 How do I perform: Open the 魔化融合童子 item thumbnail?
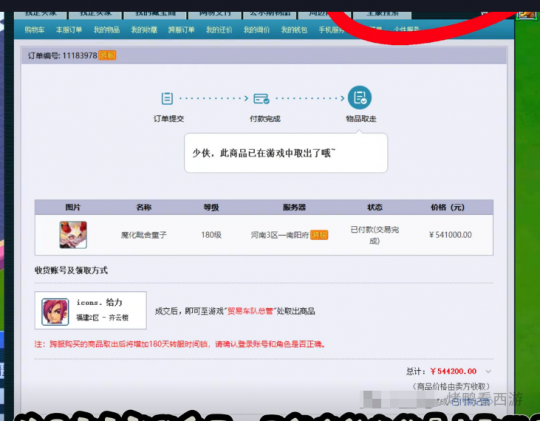(73, 235)
